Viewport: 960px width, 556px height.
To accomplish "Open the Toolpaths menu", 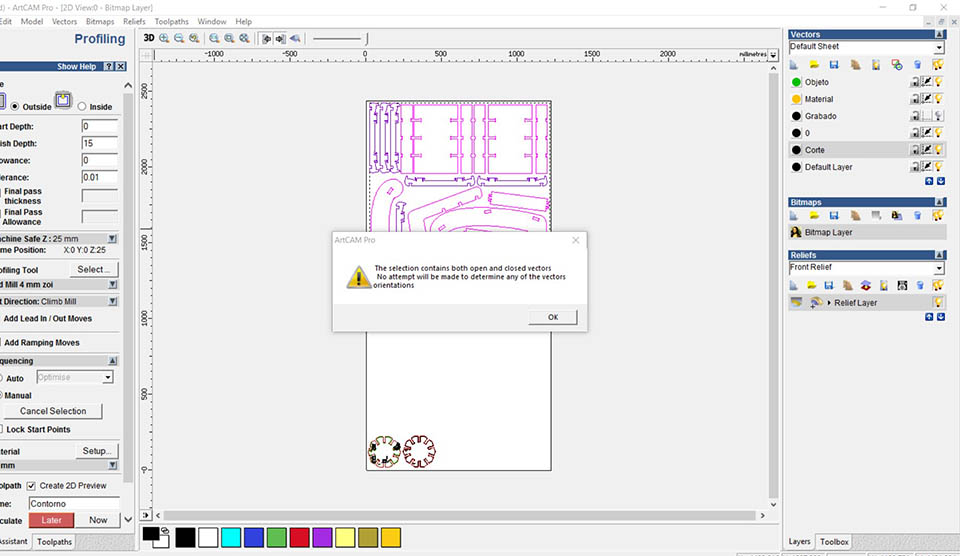I will 171,21.
